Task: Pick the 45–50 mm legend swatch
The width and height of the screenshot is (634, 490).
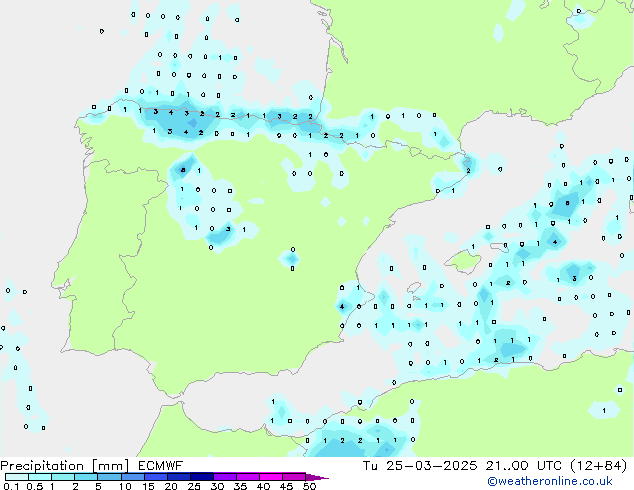Action: click(294, 477)
